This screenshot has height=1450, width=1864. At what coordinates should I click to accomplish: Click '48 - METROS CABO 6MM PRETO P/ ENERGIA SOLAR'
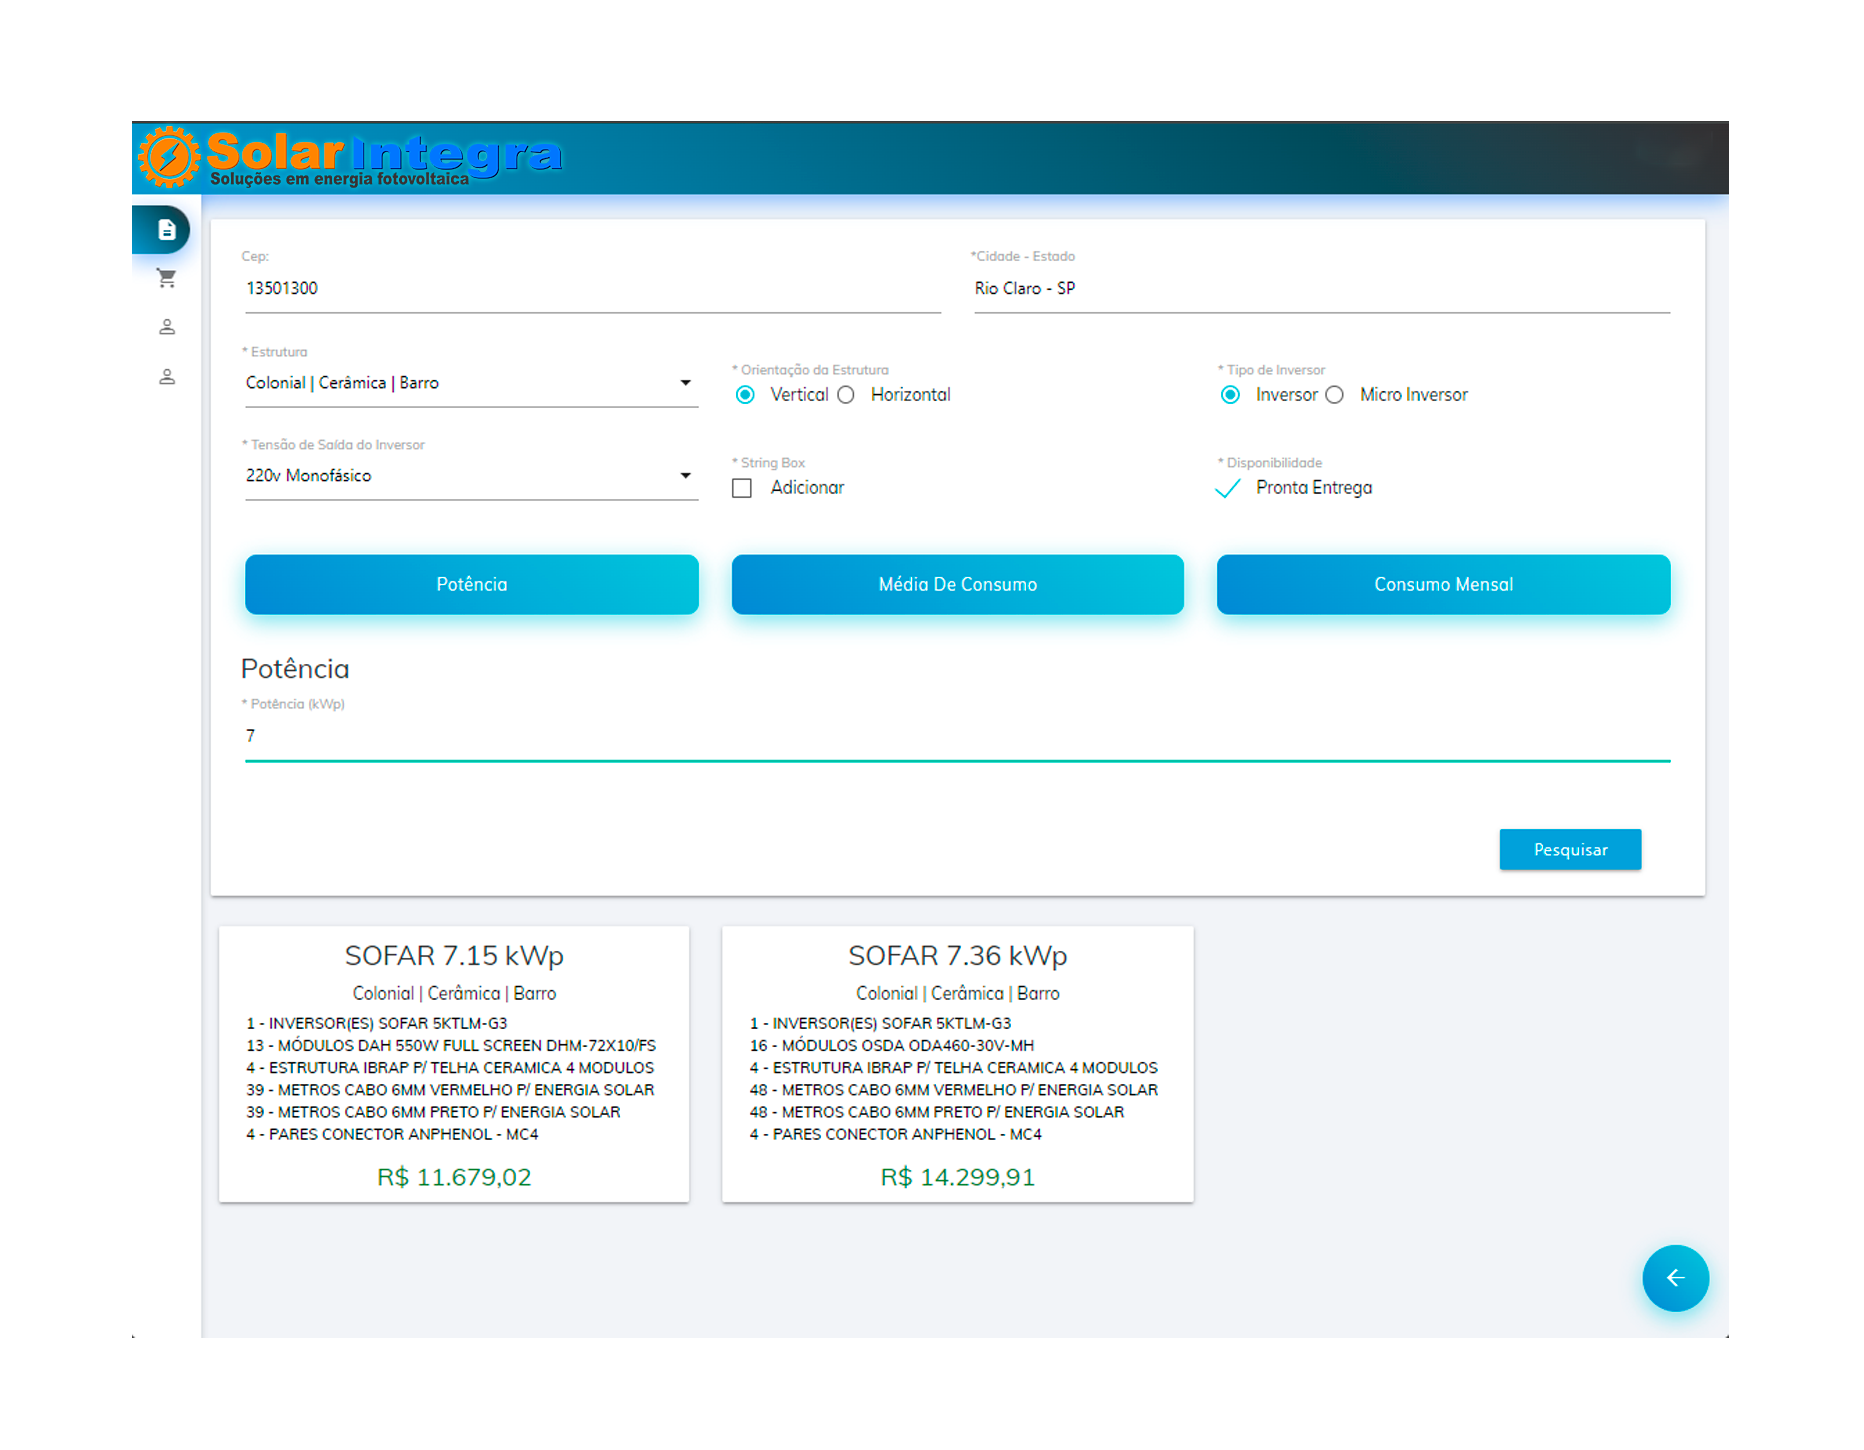pyautogui.click(x=937, y=1112)
